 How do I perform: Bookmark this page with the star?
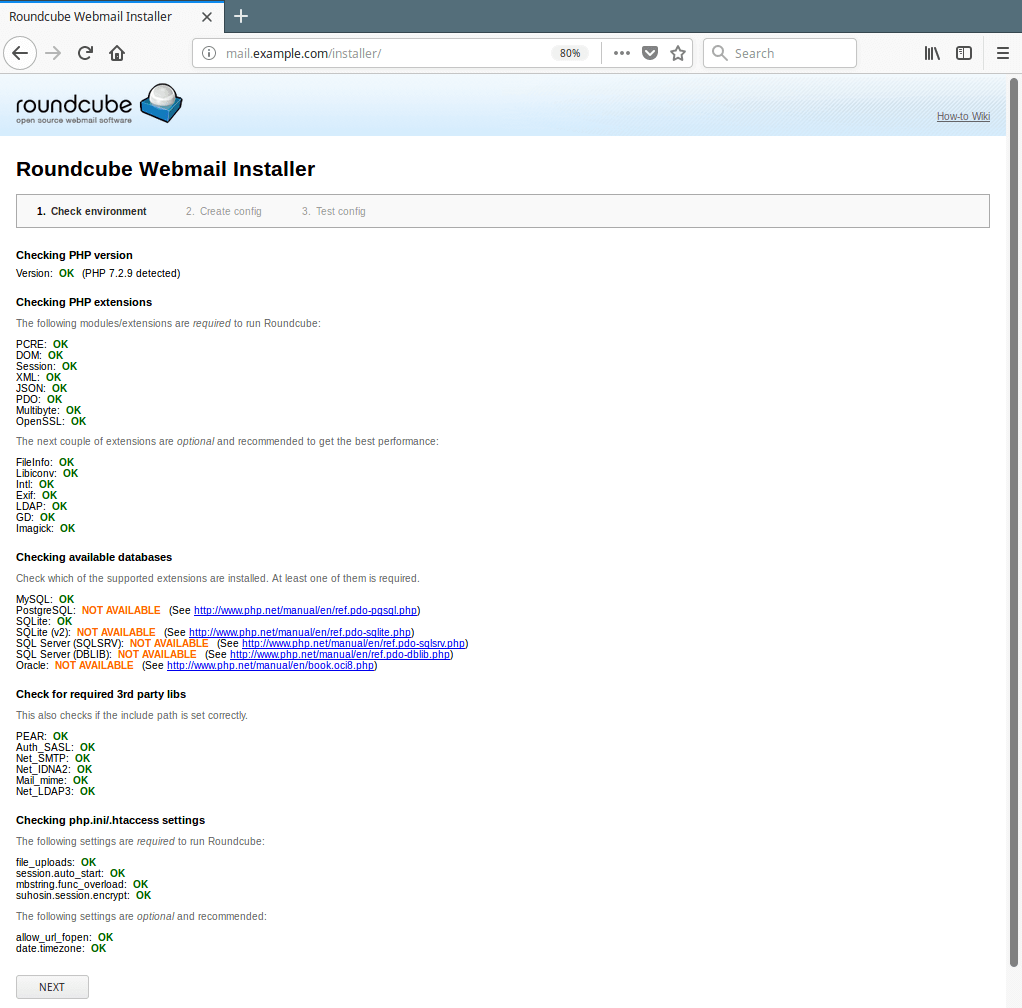(x=678, y=53)
